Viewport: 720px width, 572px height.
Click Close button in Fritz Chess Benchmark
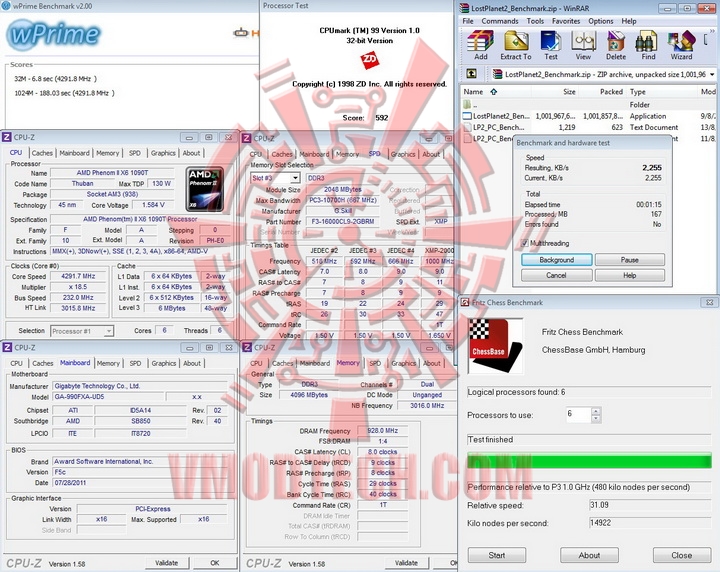click(x=681, y=555)
